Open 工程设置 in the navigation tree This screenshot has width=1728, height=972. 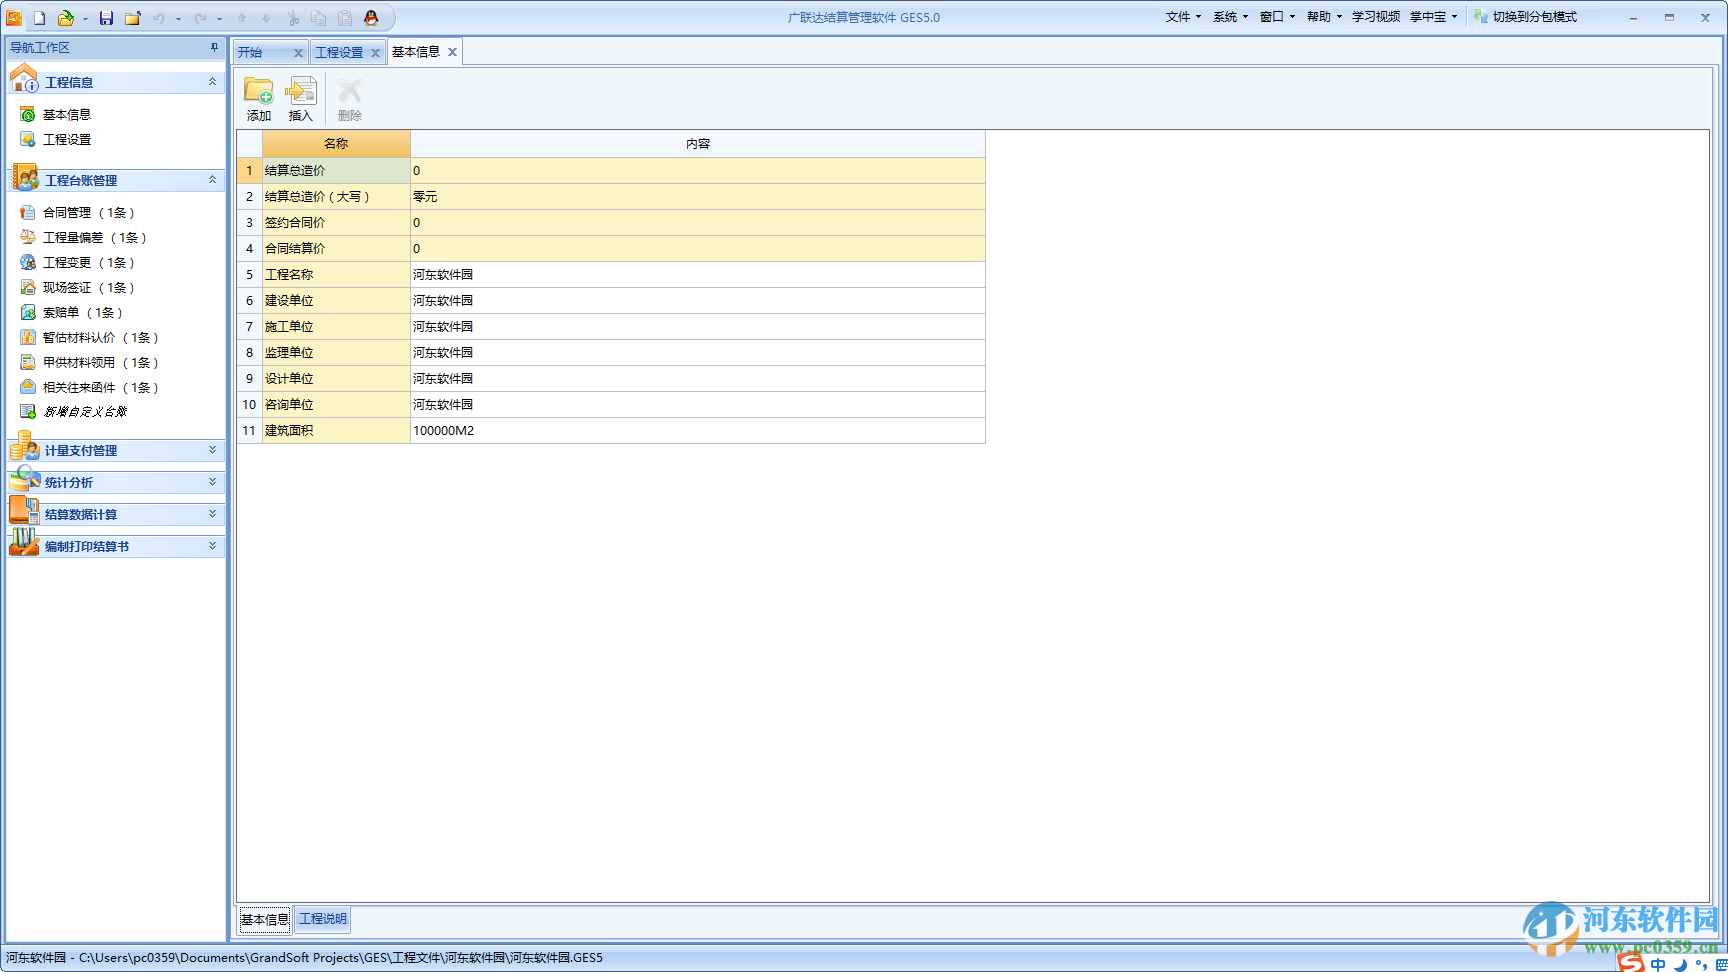66,140
